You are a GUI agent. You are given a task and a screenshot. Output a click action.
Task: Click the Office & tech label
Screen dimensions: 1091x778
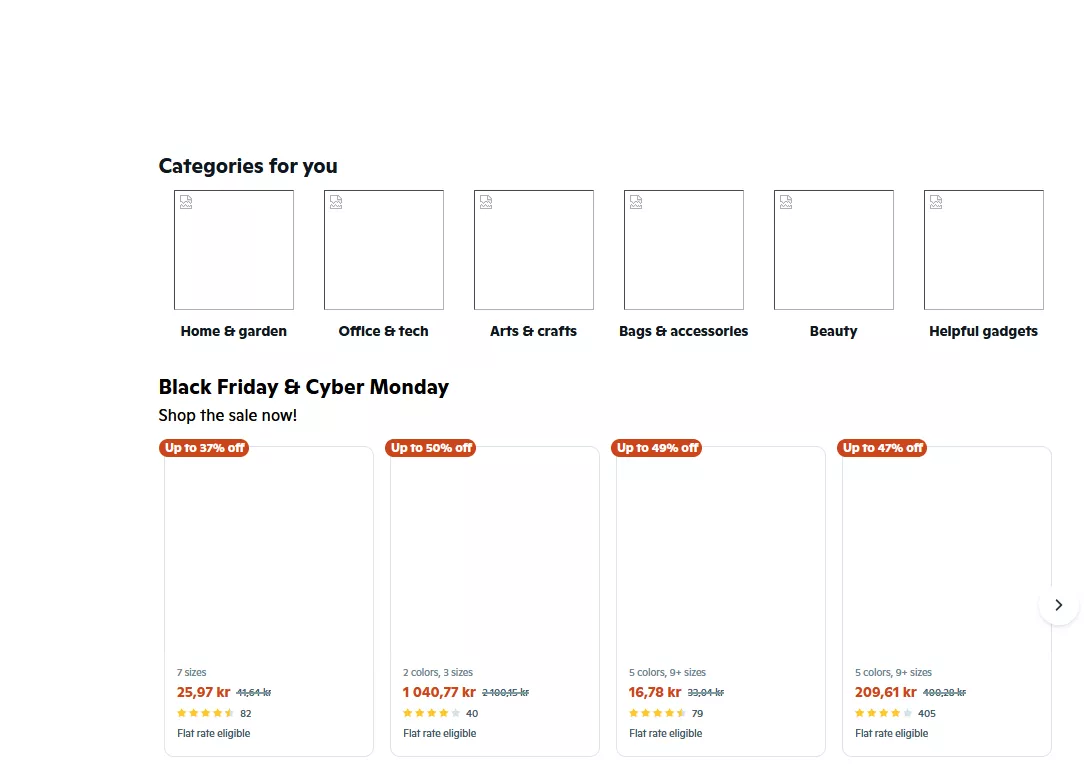coord(384,331)
